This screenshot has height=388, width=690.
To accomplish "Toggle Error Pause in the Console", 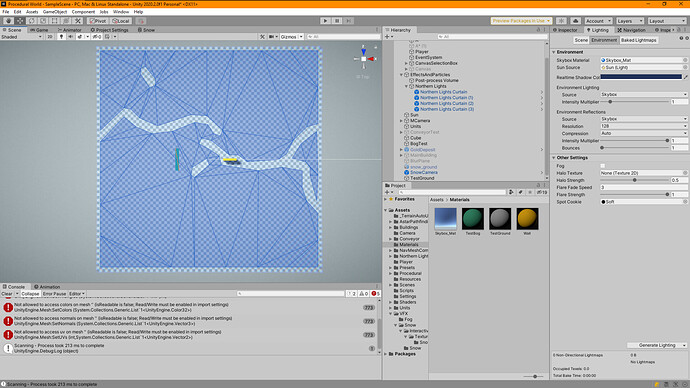I will (x=54, y=293).
